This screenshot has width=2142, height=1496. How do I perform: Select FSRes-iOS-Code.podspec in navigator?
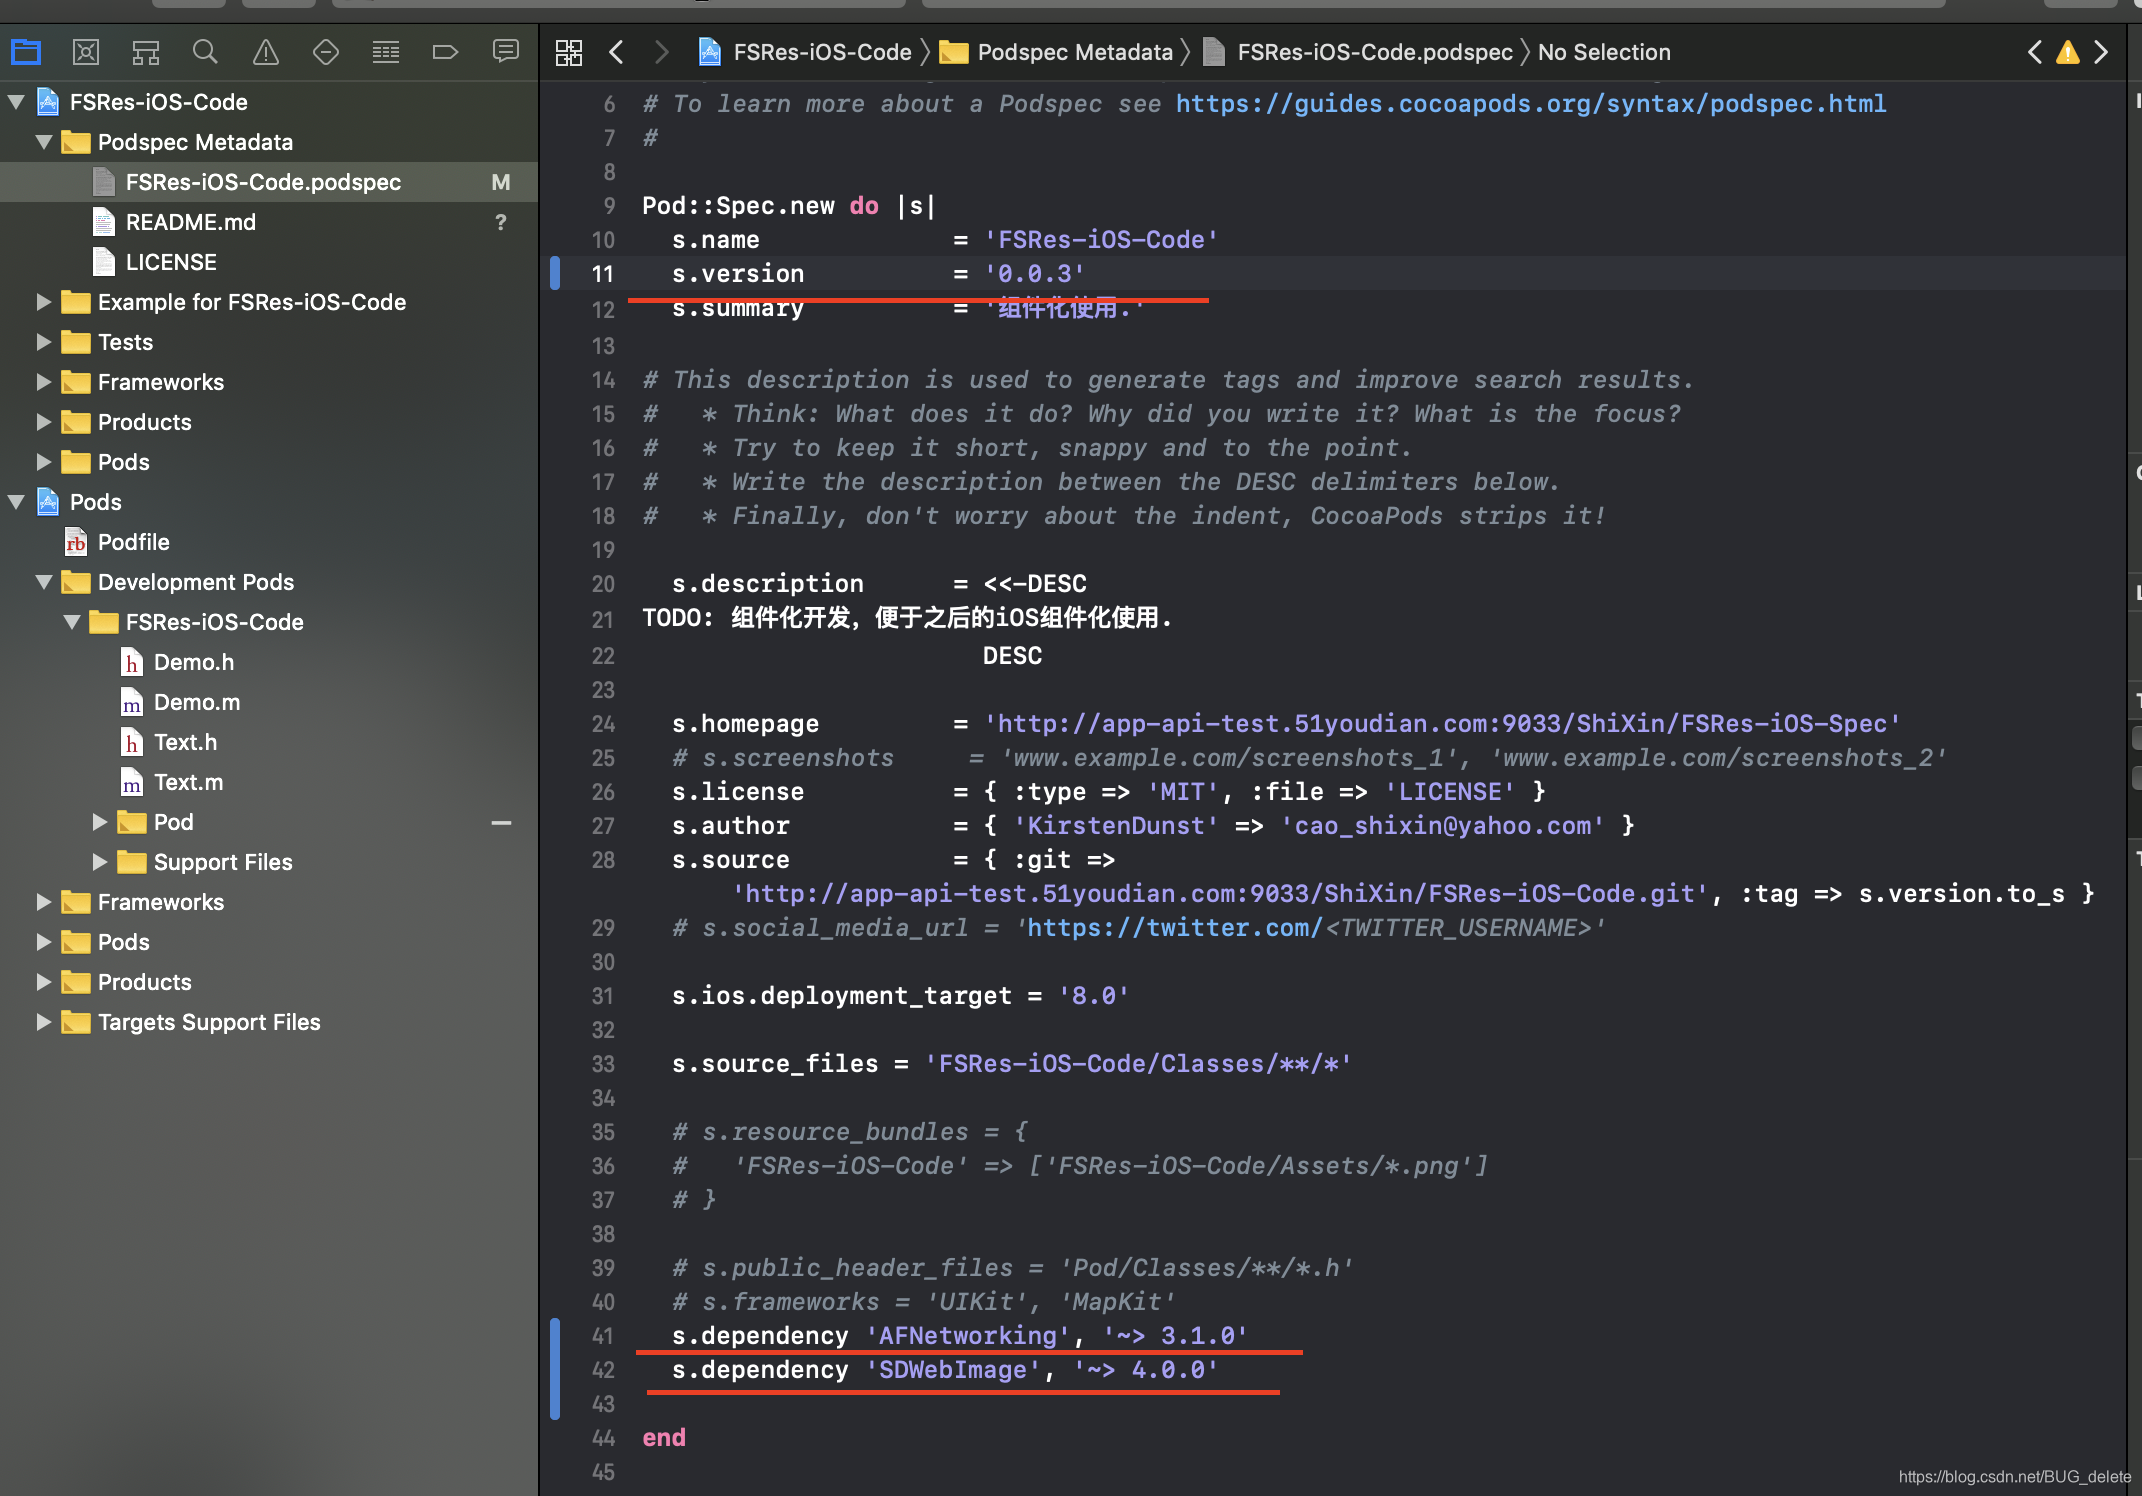pyautogui.click(x=269, y=182)
